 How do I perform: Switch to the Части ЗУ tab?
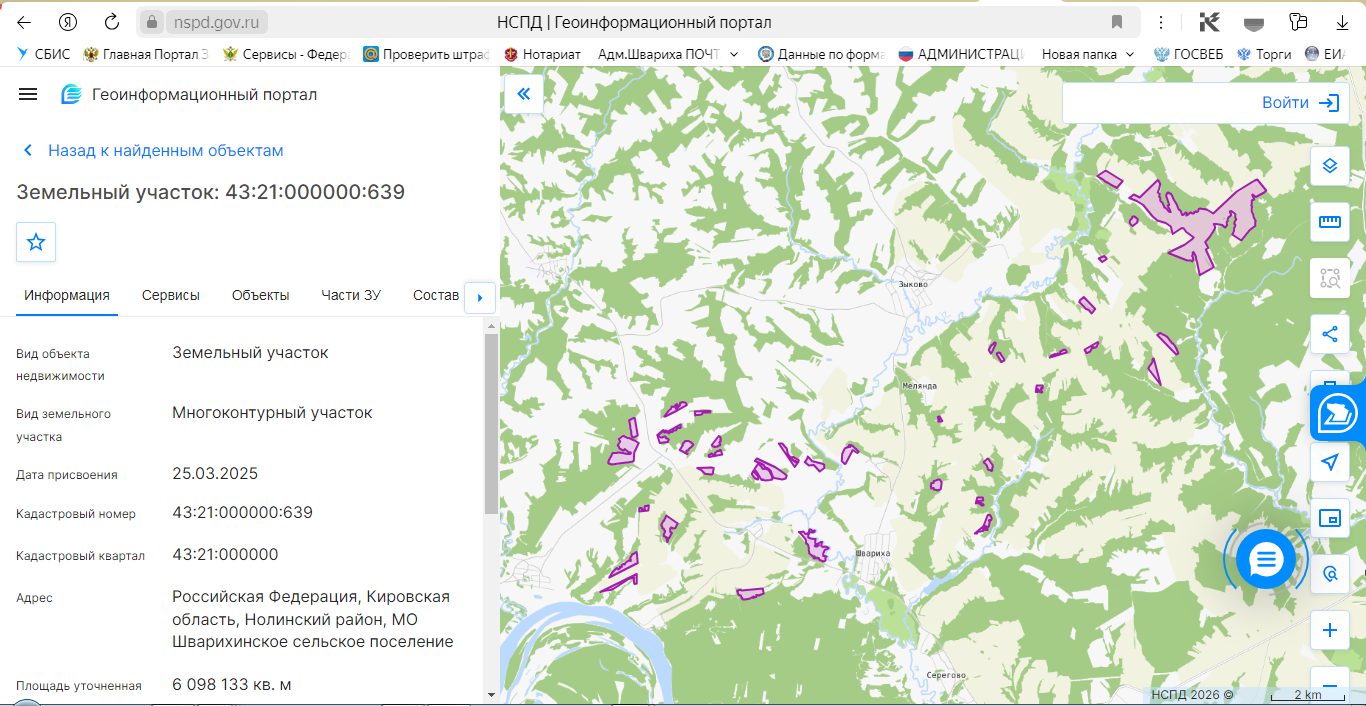click(351, 295)
